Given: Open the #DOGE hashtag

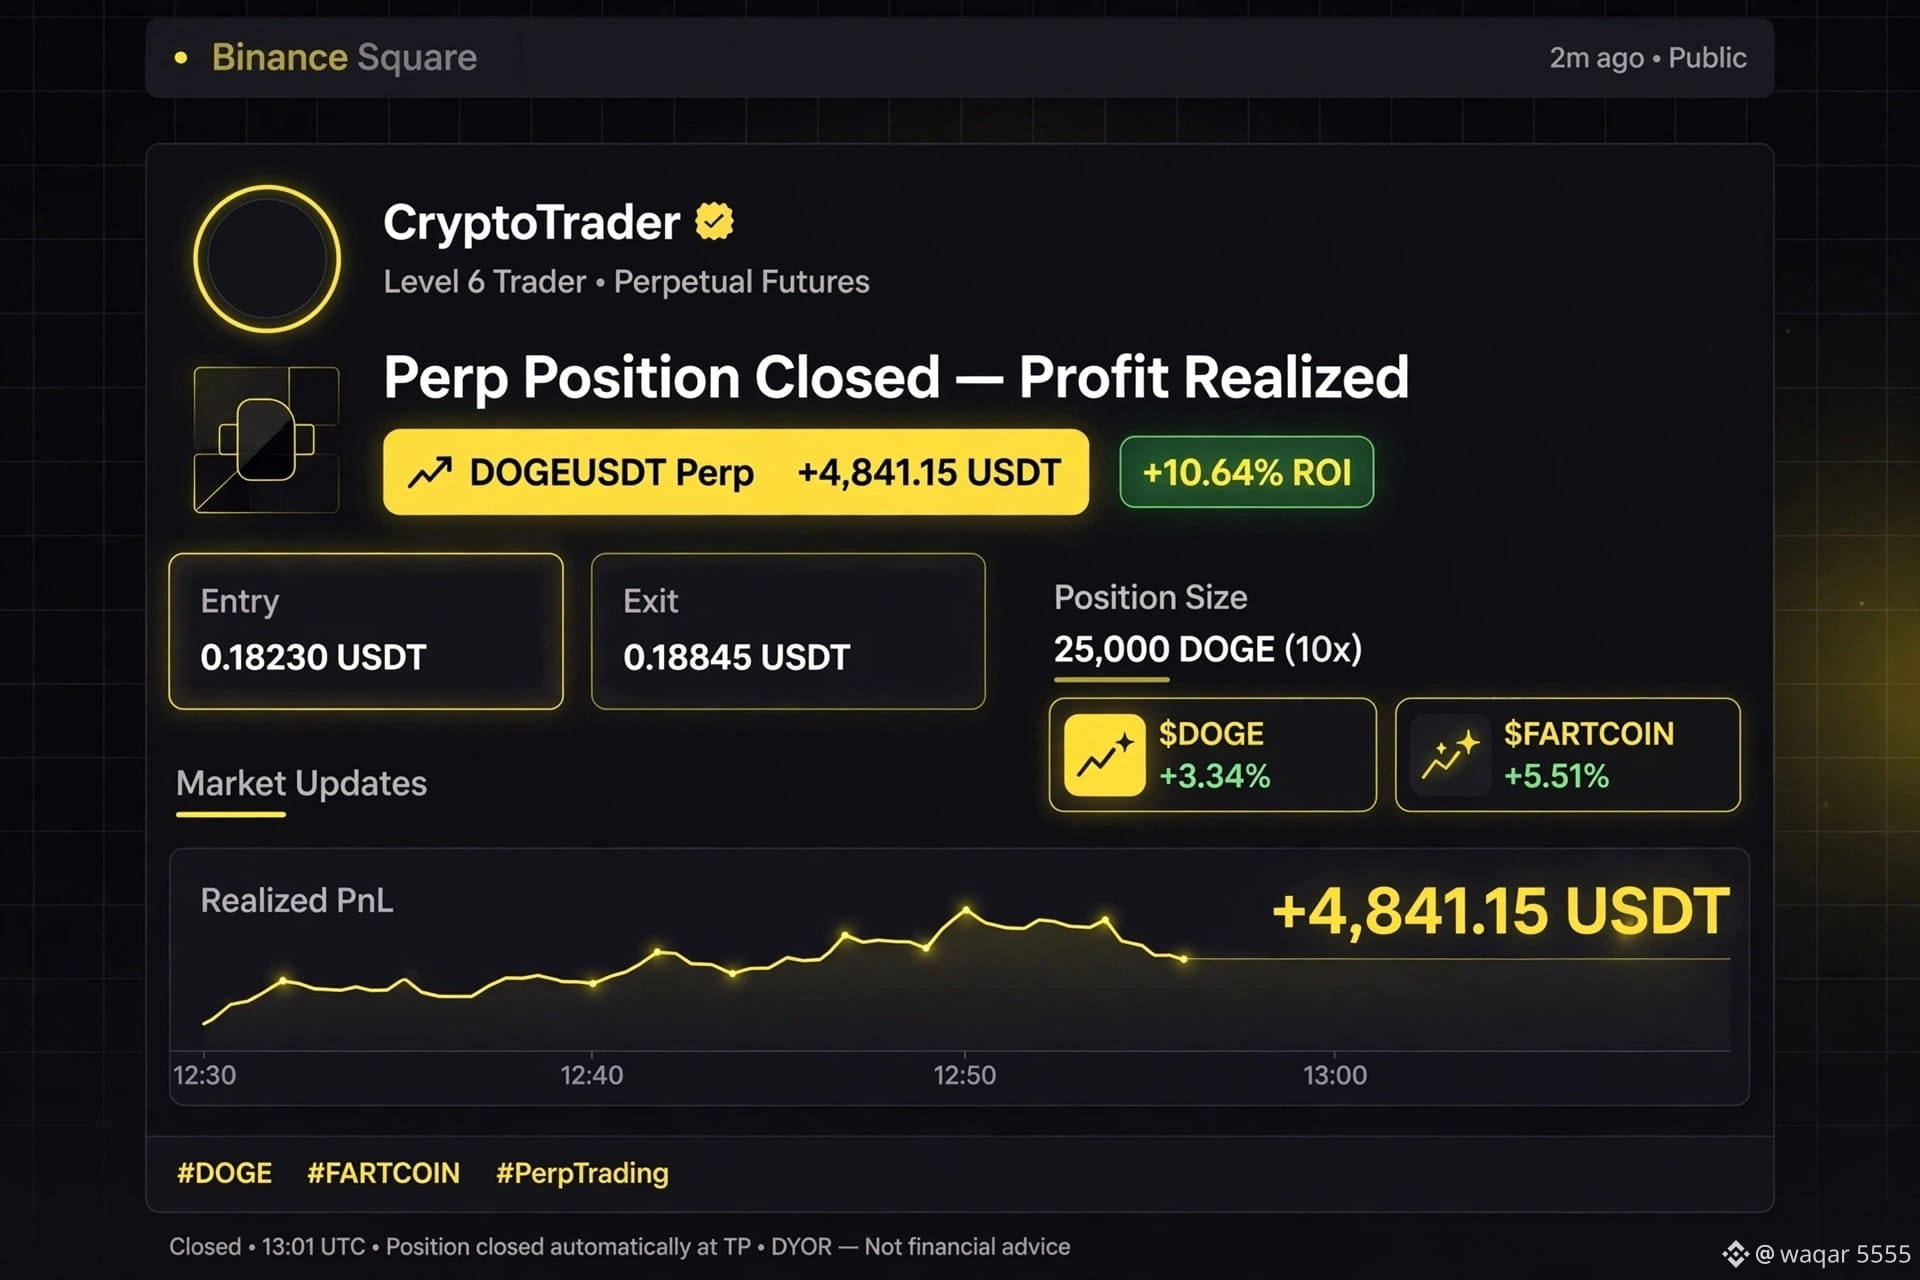Looking at the screenshot, I should [224, 1173].
